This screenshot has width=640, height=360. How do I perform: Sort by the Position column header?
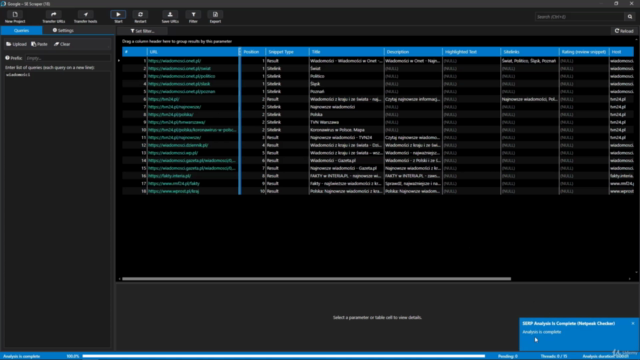coord(253,52)
